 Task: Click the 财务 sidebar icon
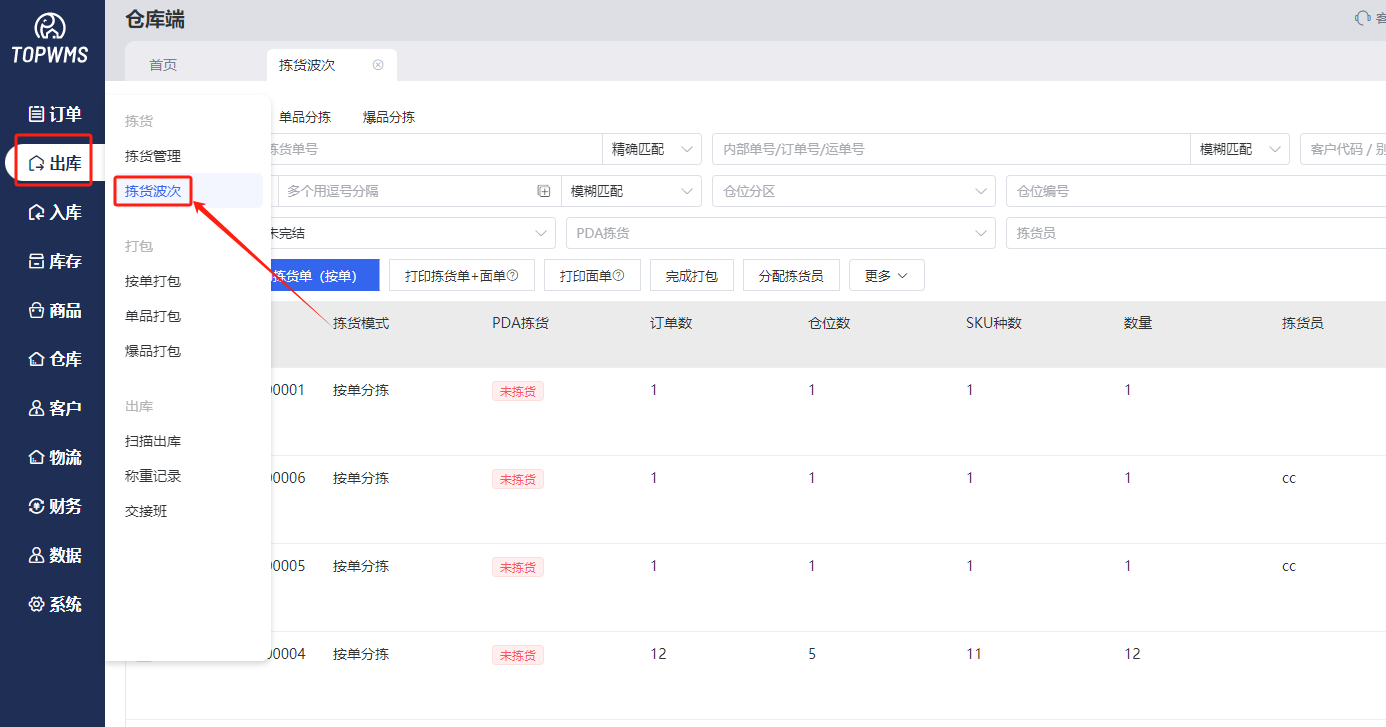(x=36, y=506)
